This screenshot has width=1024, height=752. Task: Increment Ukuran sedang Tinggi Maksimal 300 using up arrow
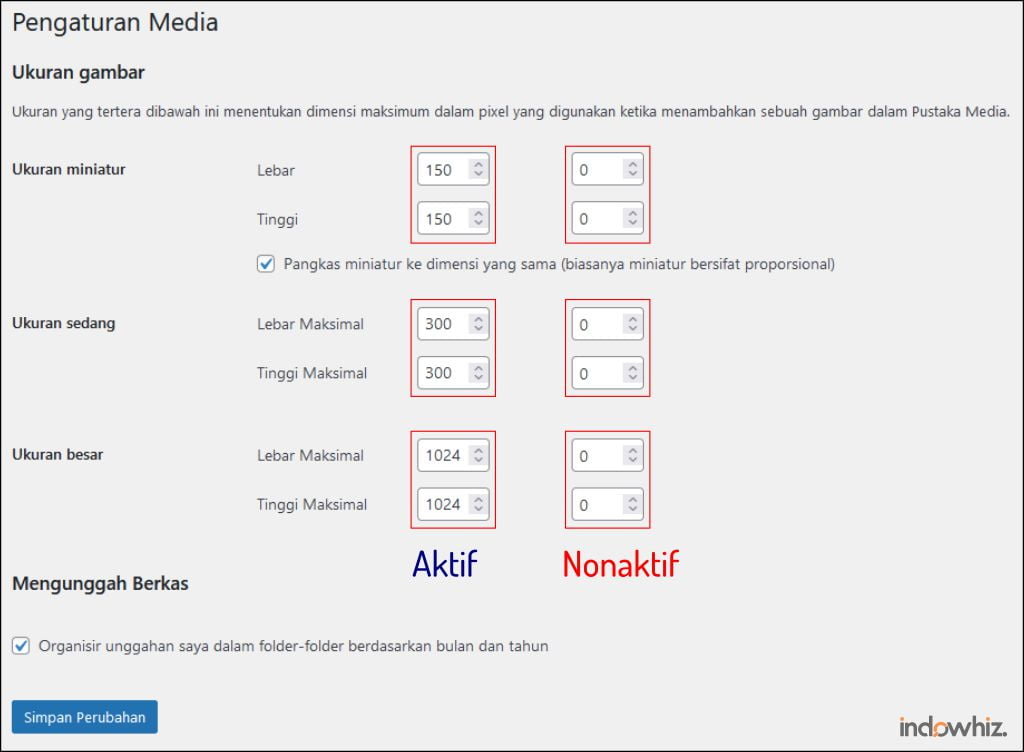pos(479,367)
